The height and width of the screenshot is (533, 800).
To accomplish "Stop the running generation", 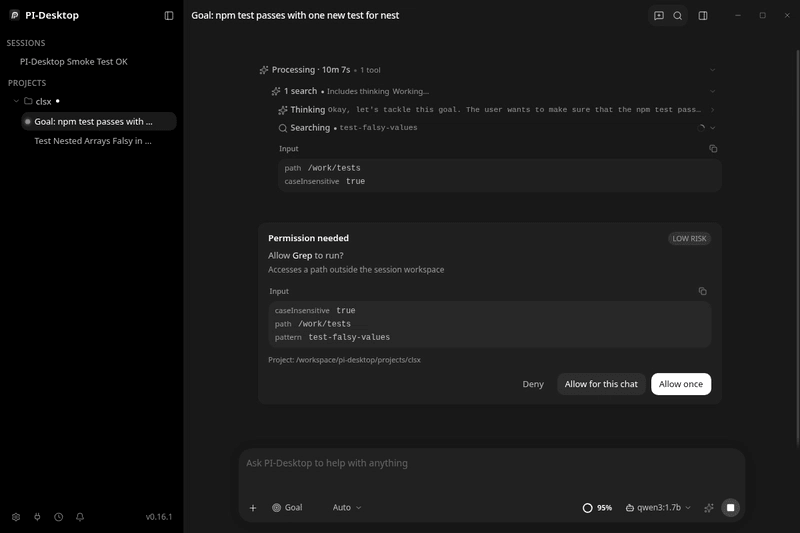I will coord(731,507).
